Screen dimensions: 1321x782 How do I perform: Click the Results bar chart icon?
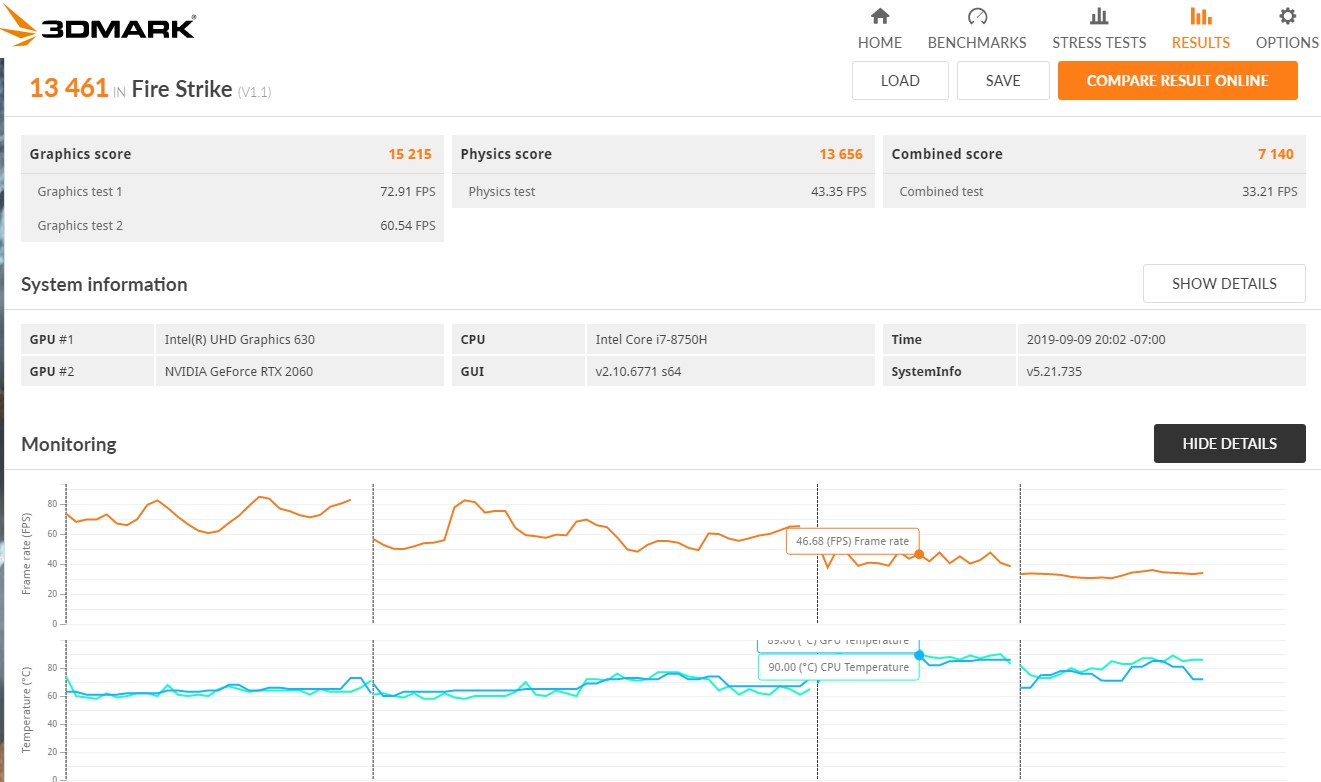click(1201, 16)
